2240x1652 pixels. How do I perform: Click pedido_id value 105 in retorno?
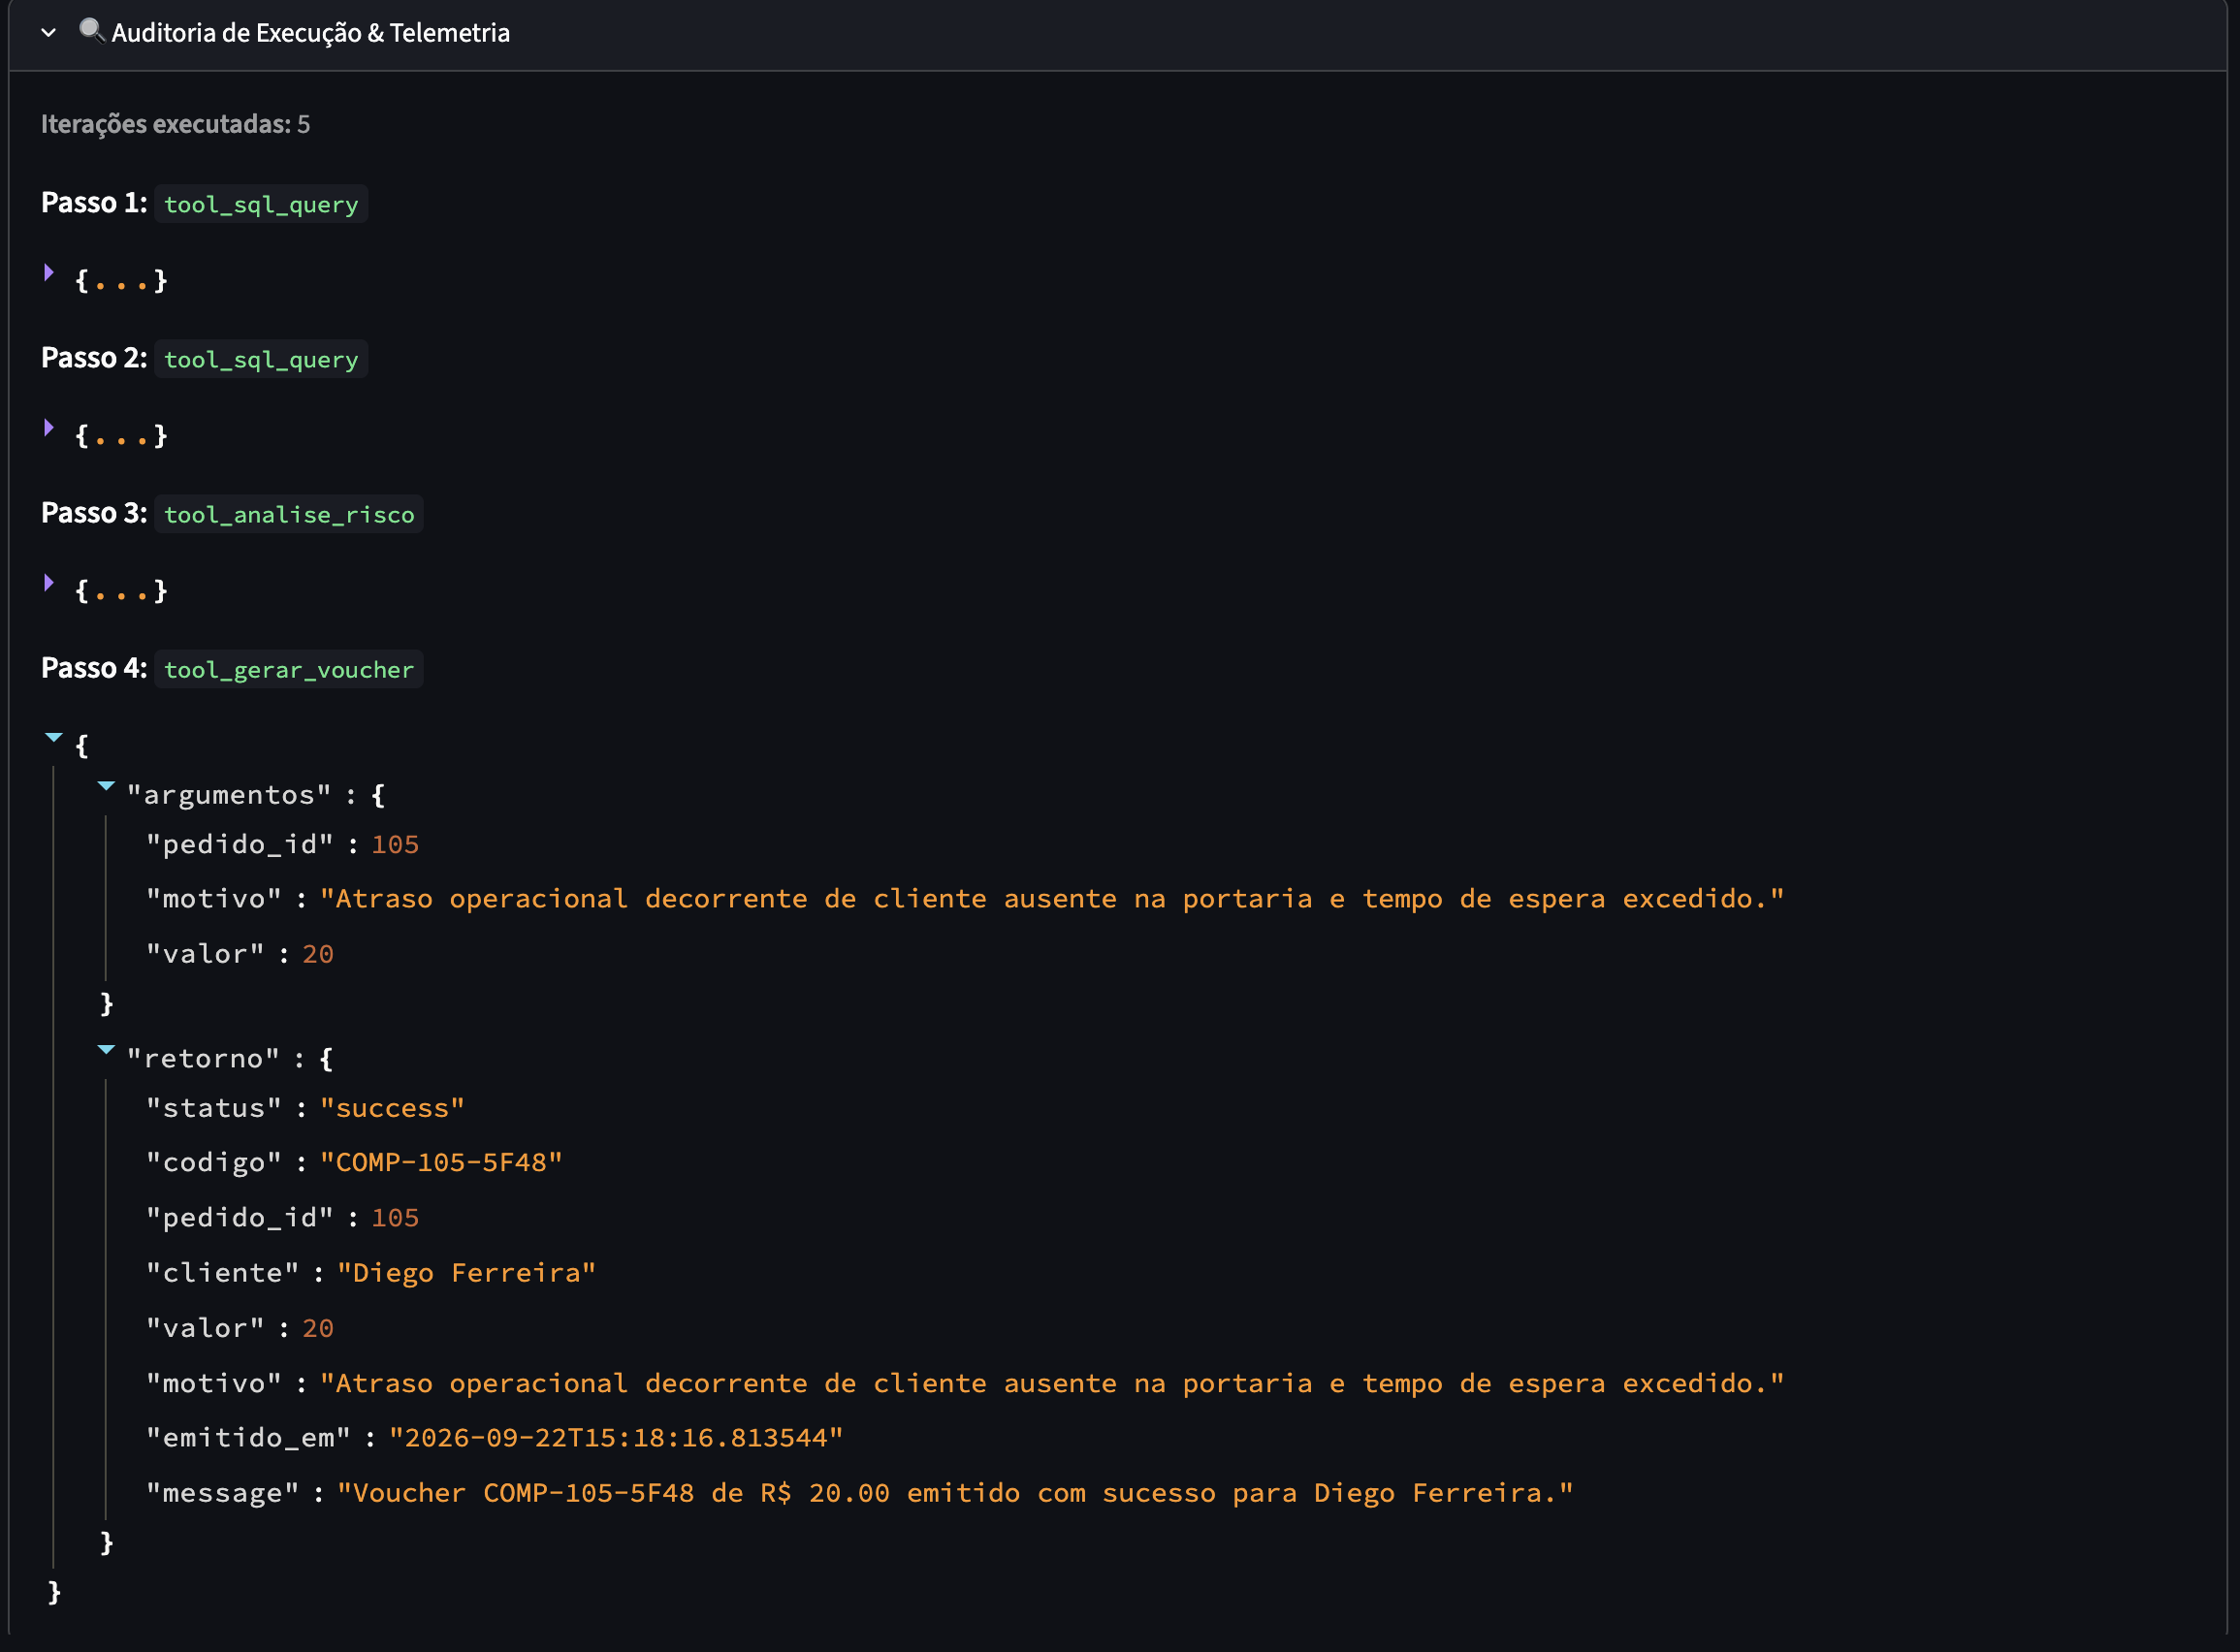[x=395, y=1218]
